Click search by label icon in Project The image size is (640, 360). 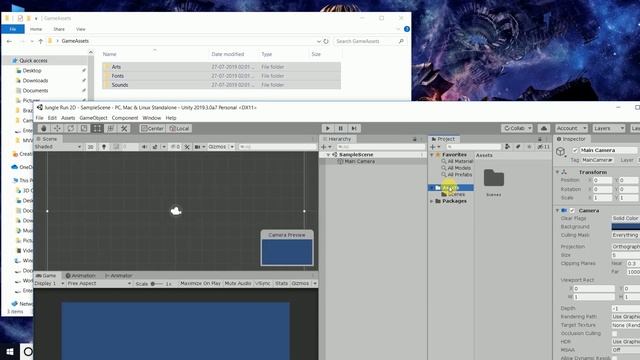(x=518, y=147)
